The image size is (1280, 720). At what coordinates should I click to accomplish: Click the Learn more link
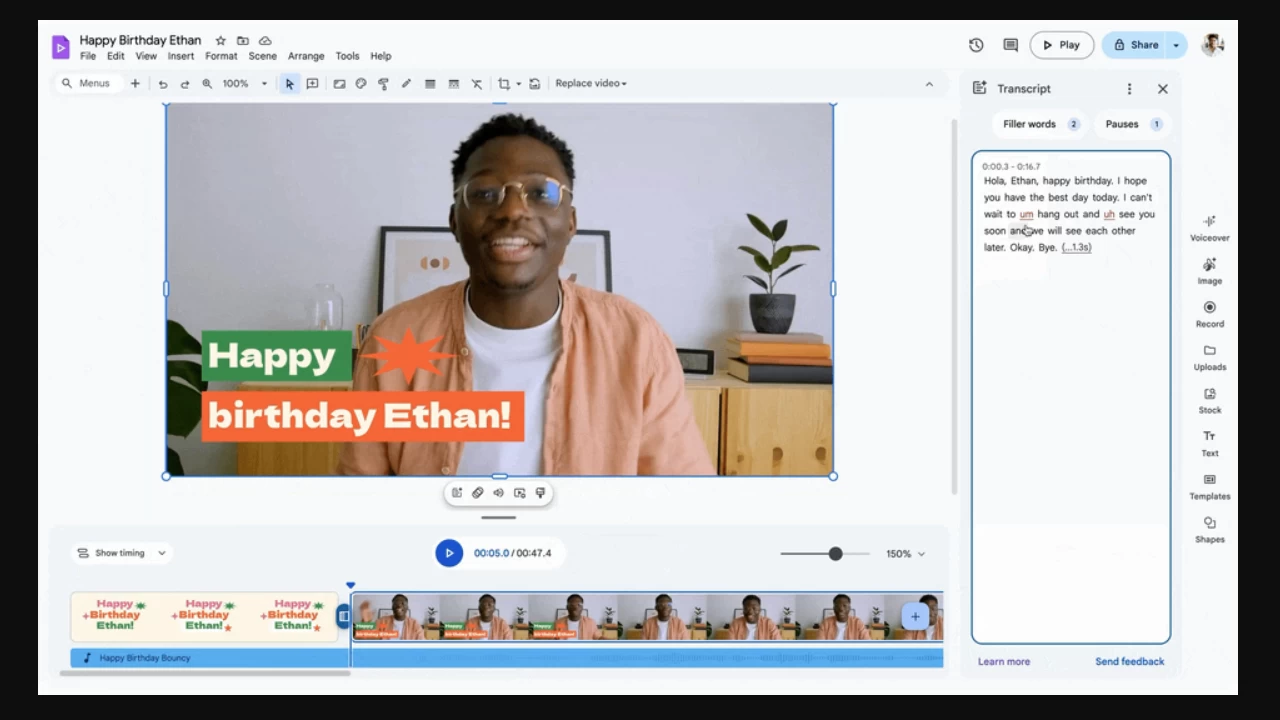1004,662
